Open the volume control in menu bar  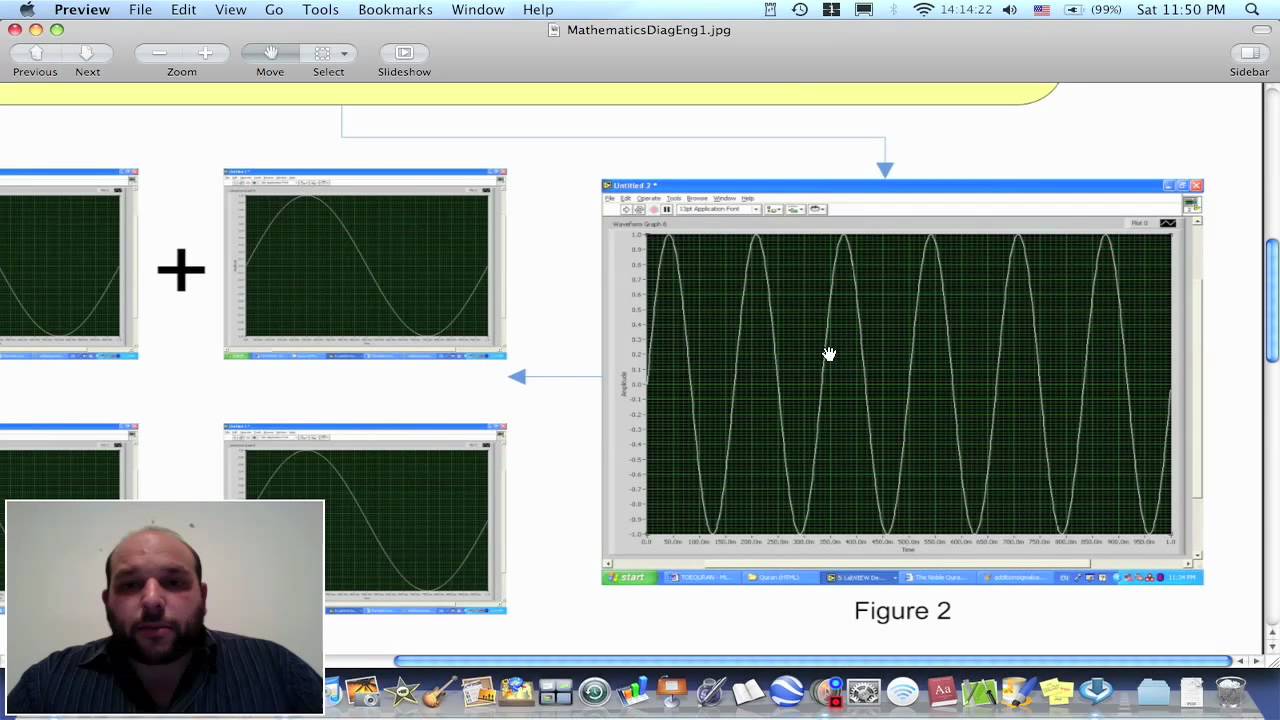(x=1010, y=10)
